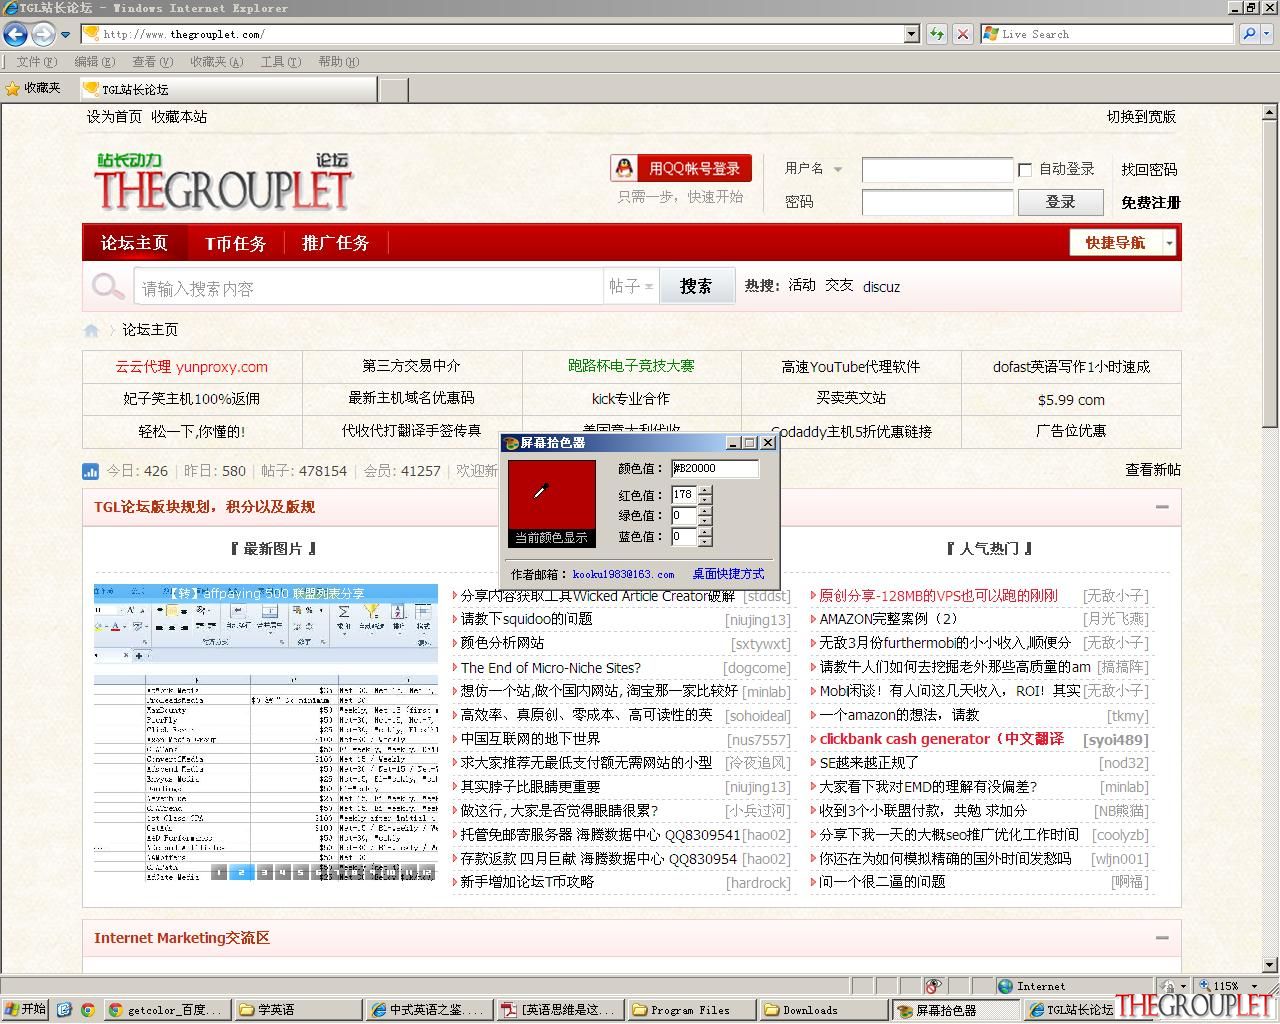The height and width of the screenshot is (1024, 1280).
Task: Switch to the 推广任务 nav tab
Action: [336, 243]
